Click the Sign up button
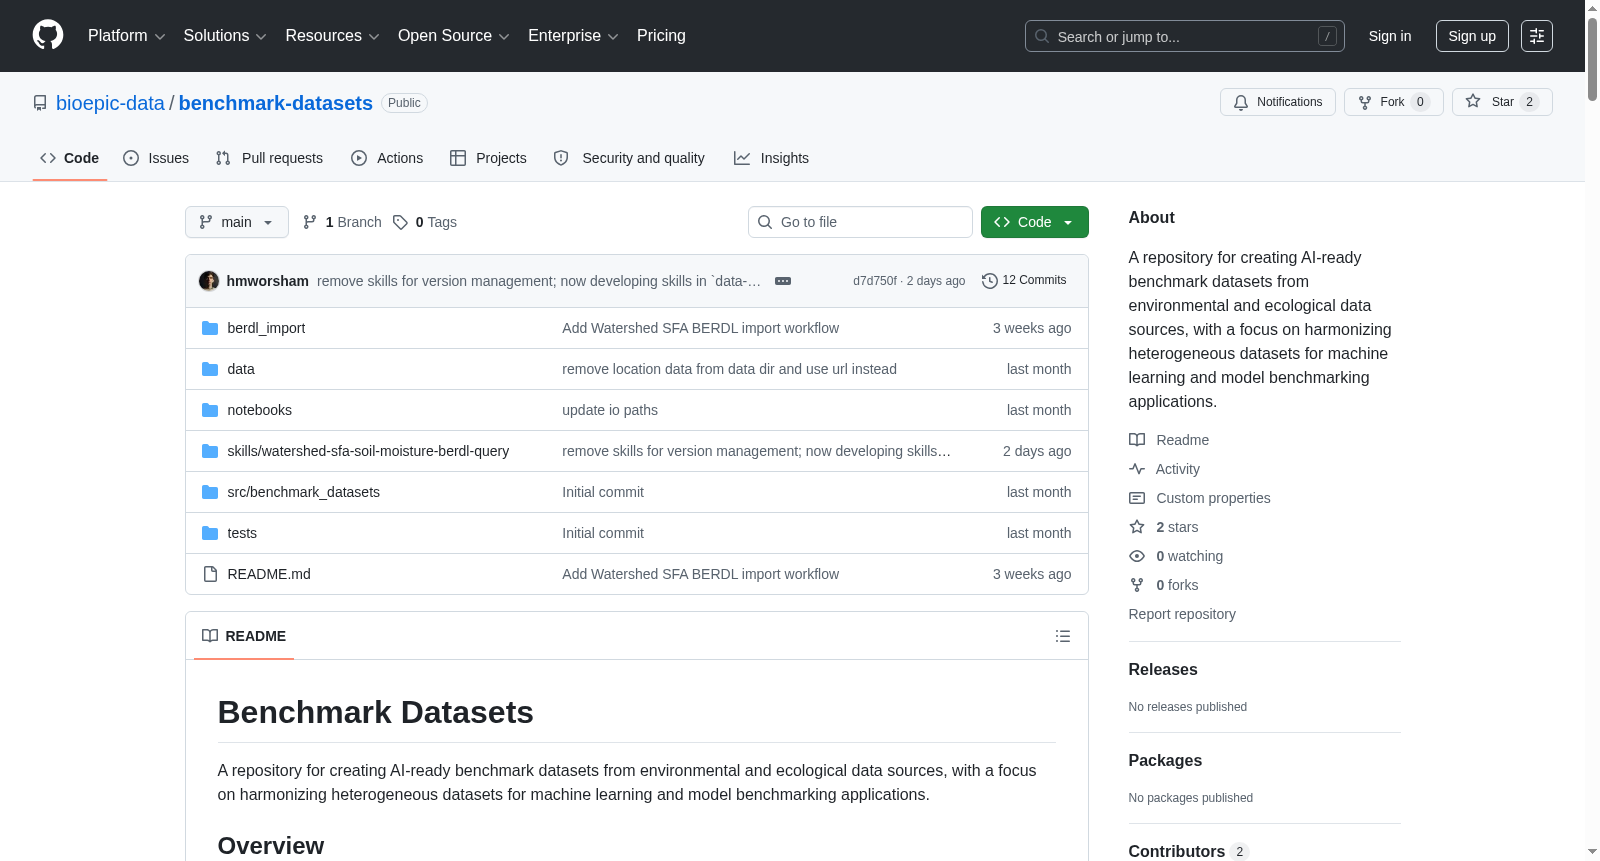Screen dimensions: 1600x861 pos(1472,36)
